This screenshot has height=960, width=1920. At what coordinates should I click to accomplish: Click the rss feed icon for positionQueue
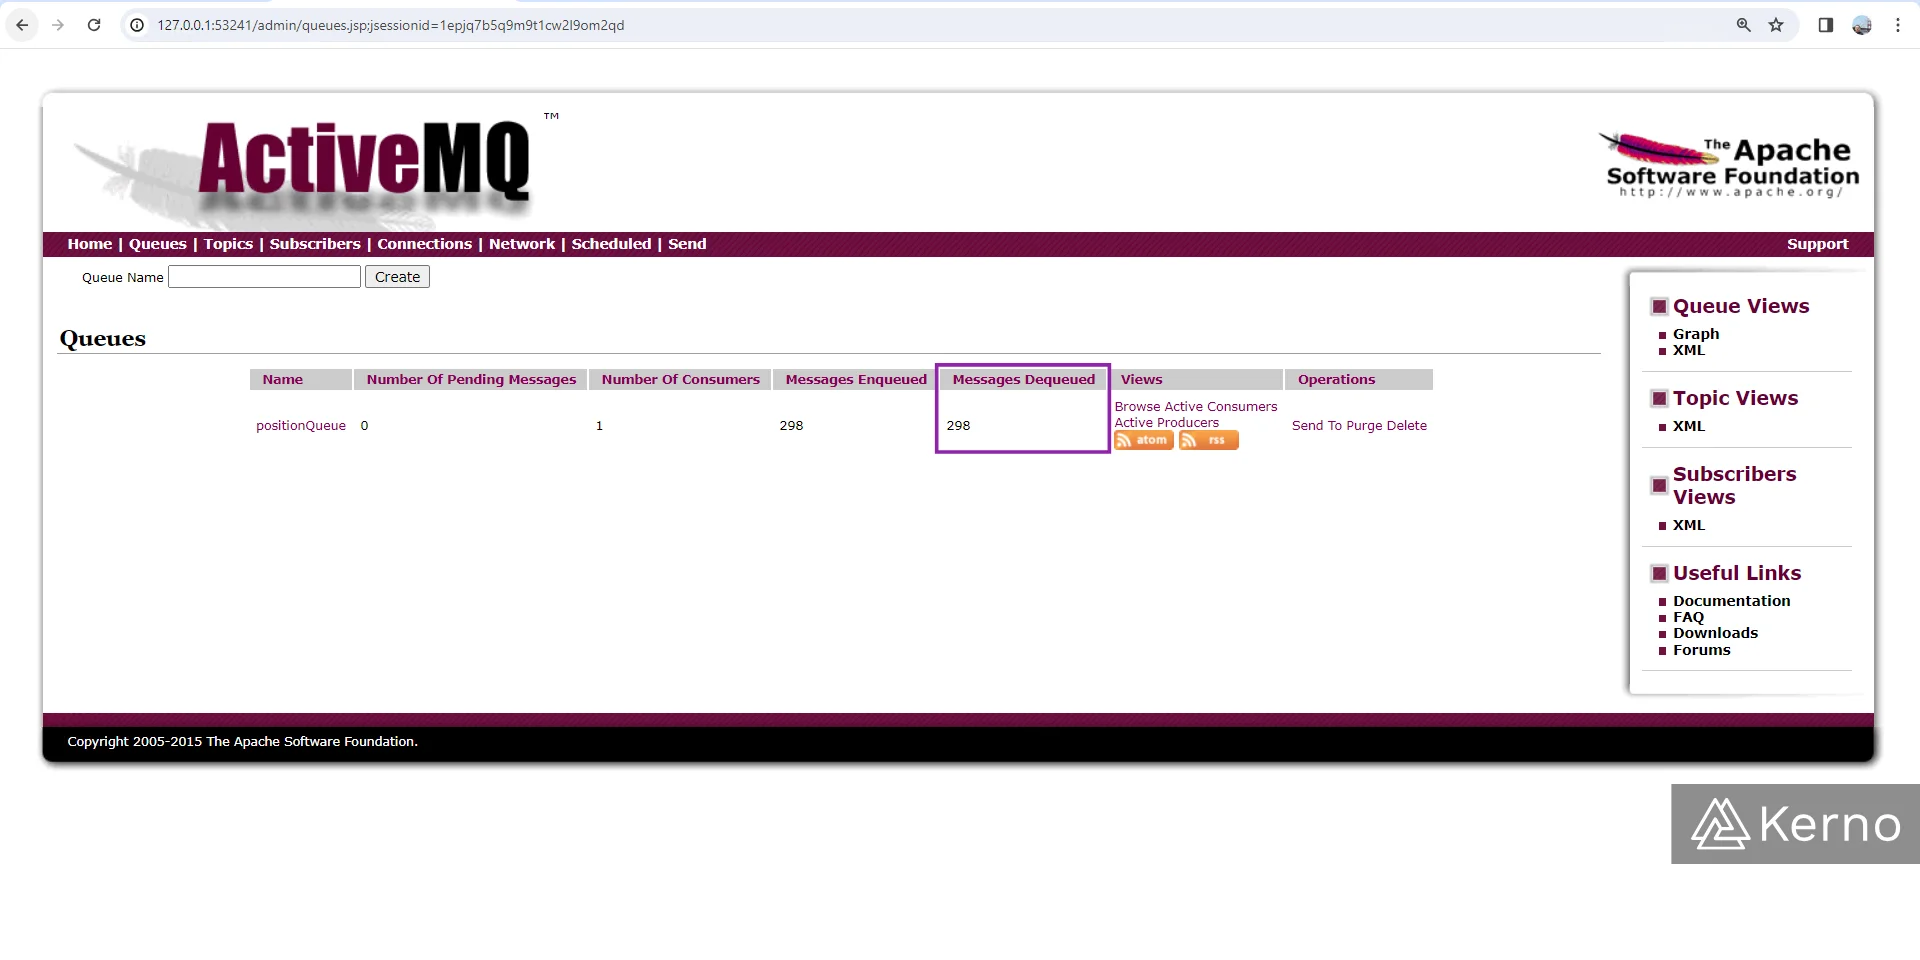pos(1209,441)
